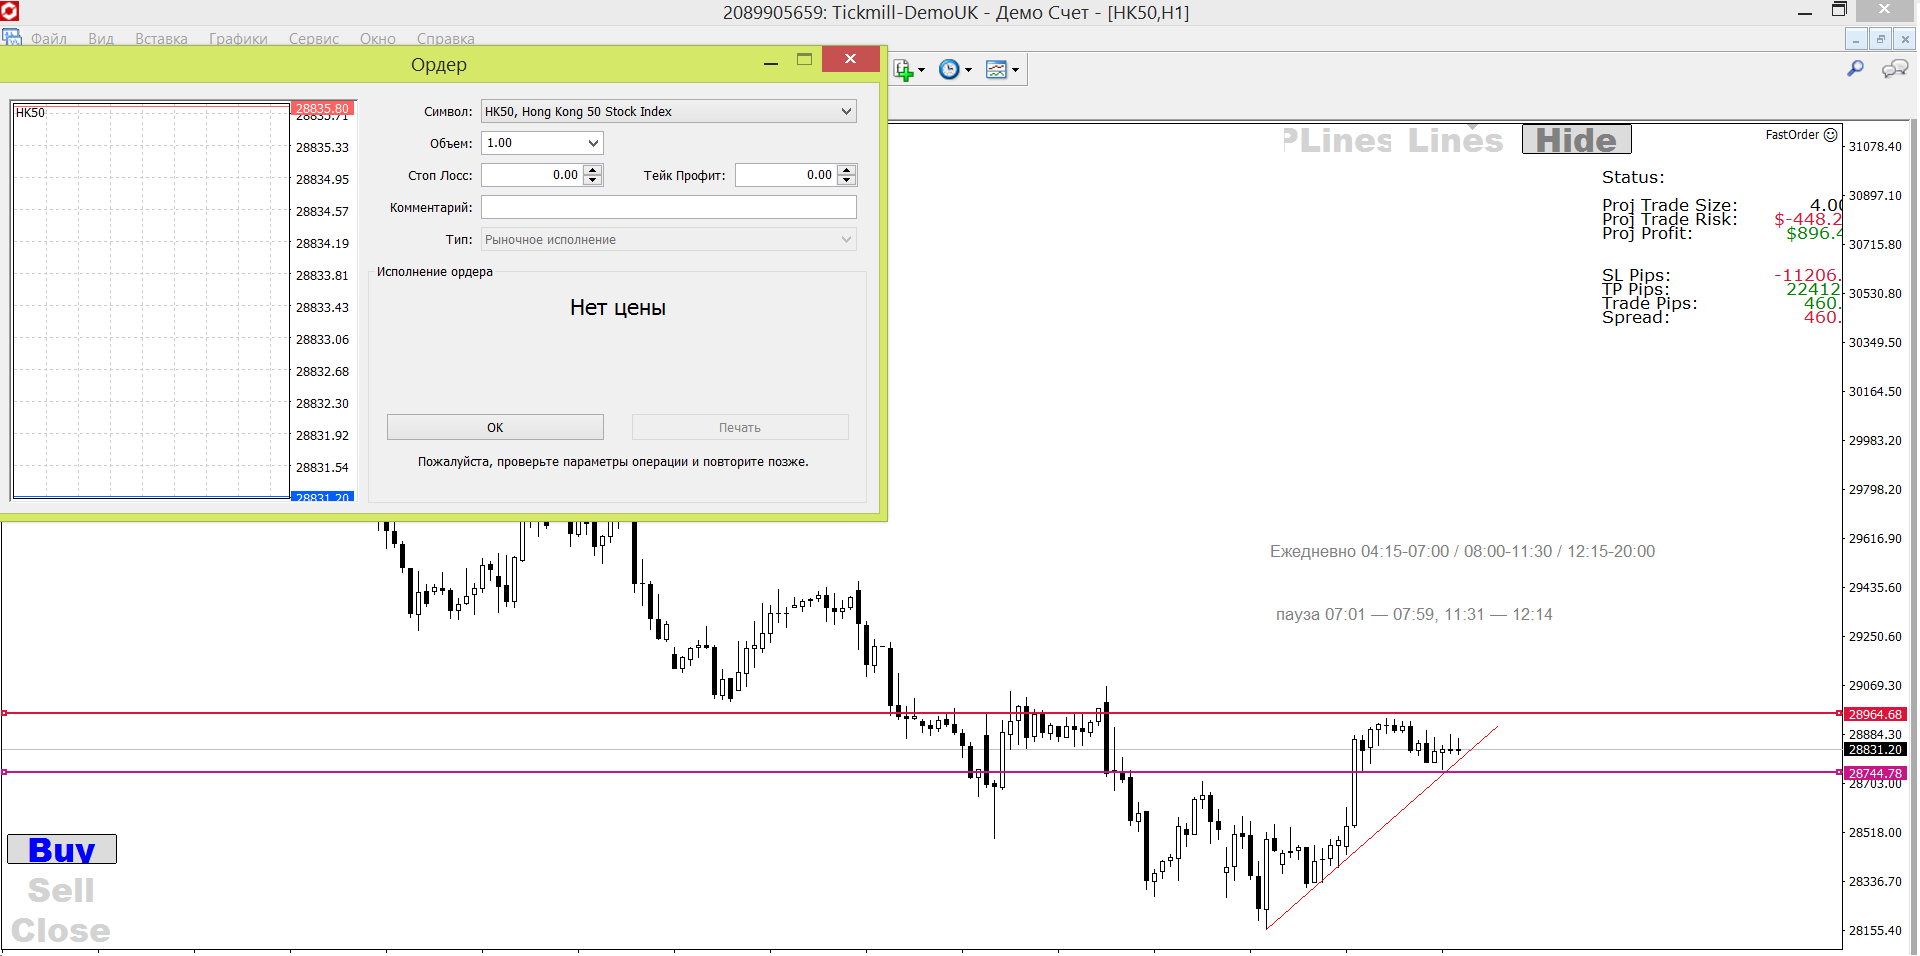The height and width of the screenshot is (956, 1920).
Task: Expand the Символ dropdown in Order dialog
Action: (846, 111)
